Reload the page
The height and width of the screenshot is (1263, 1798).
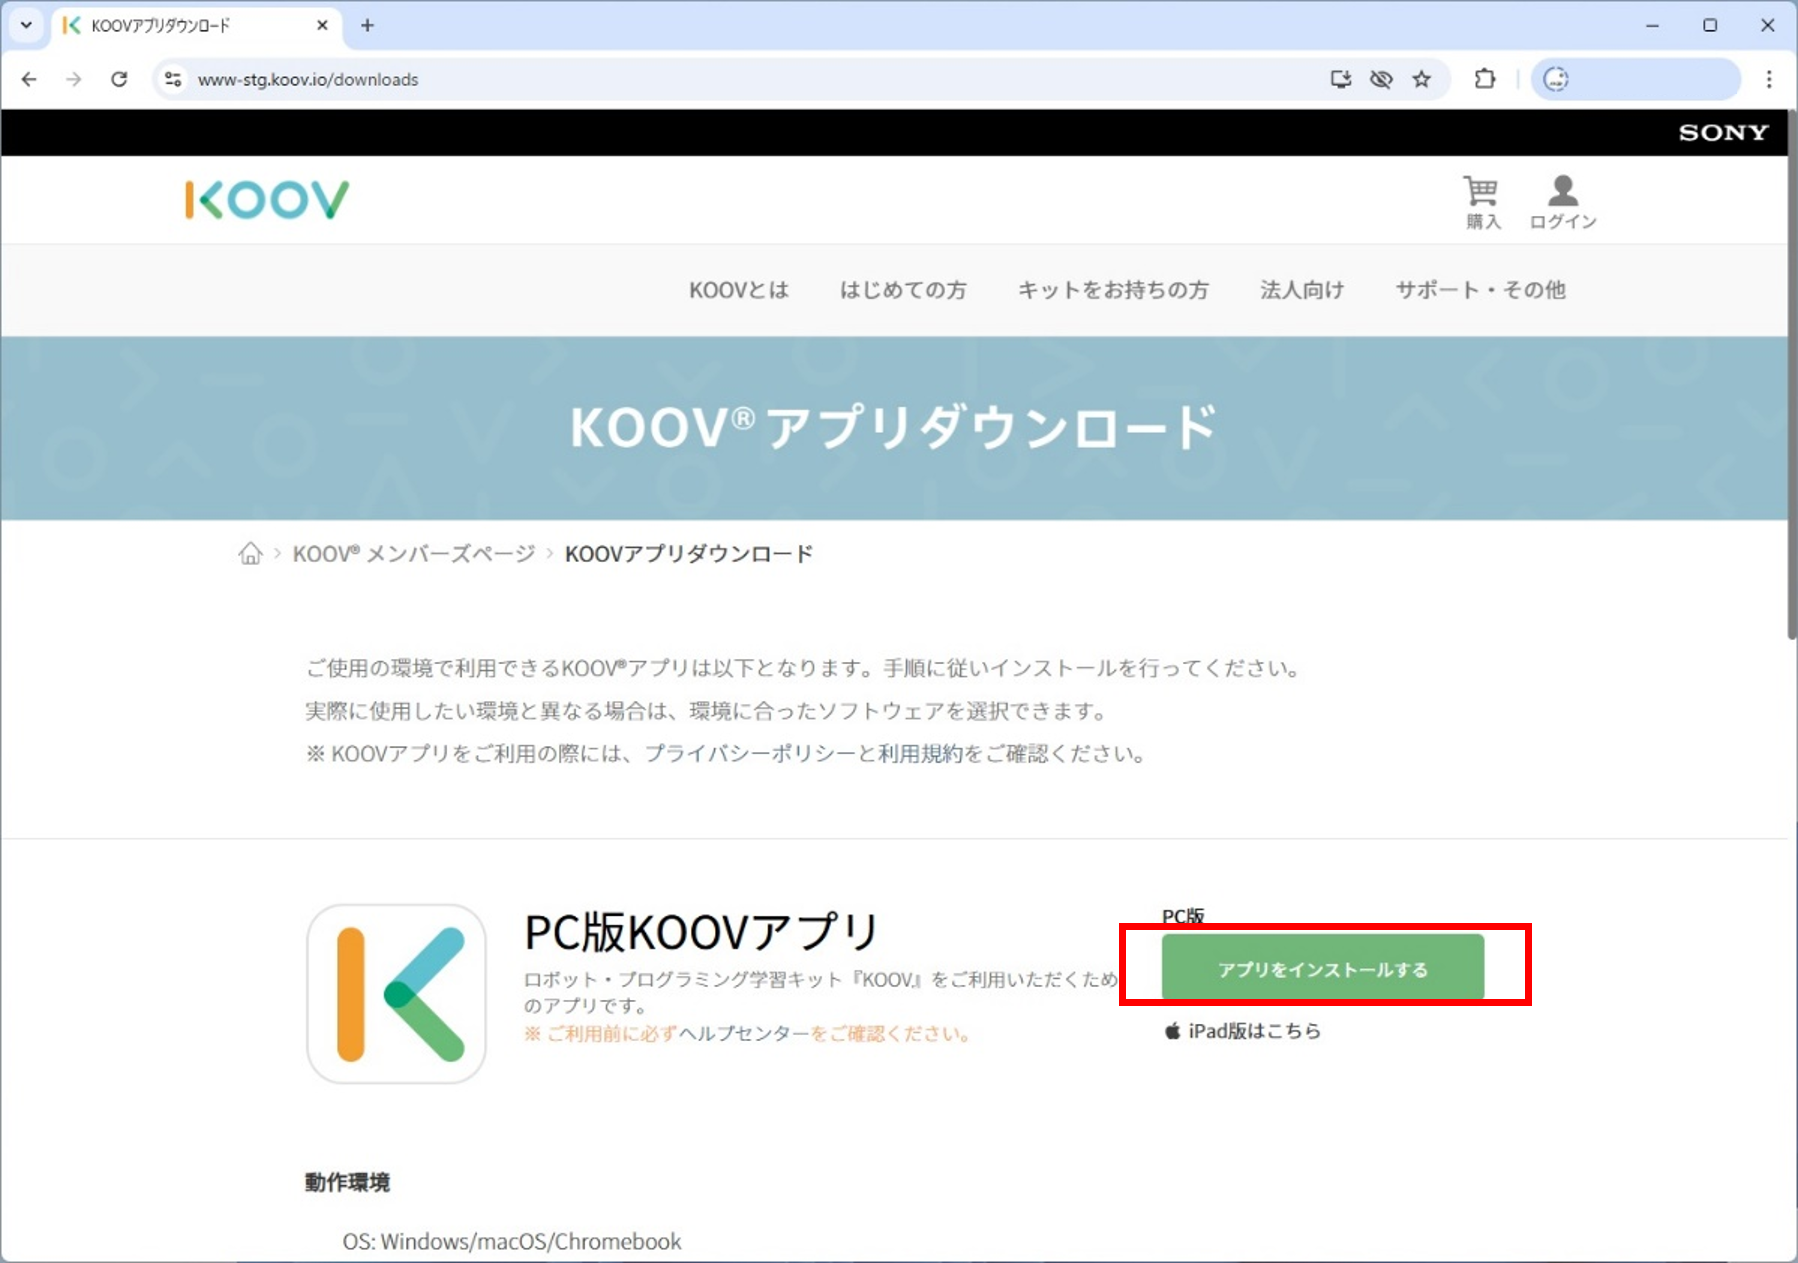pos(119,80)
